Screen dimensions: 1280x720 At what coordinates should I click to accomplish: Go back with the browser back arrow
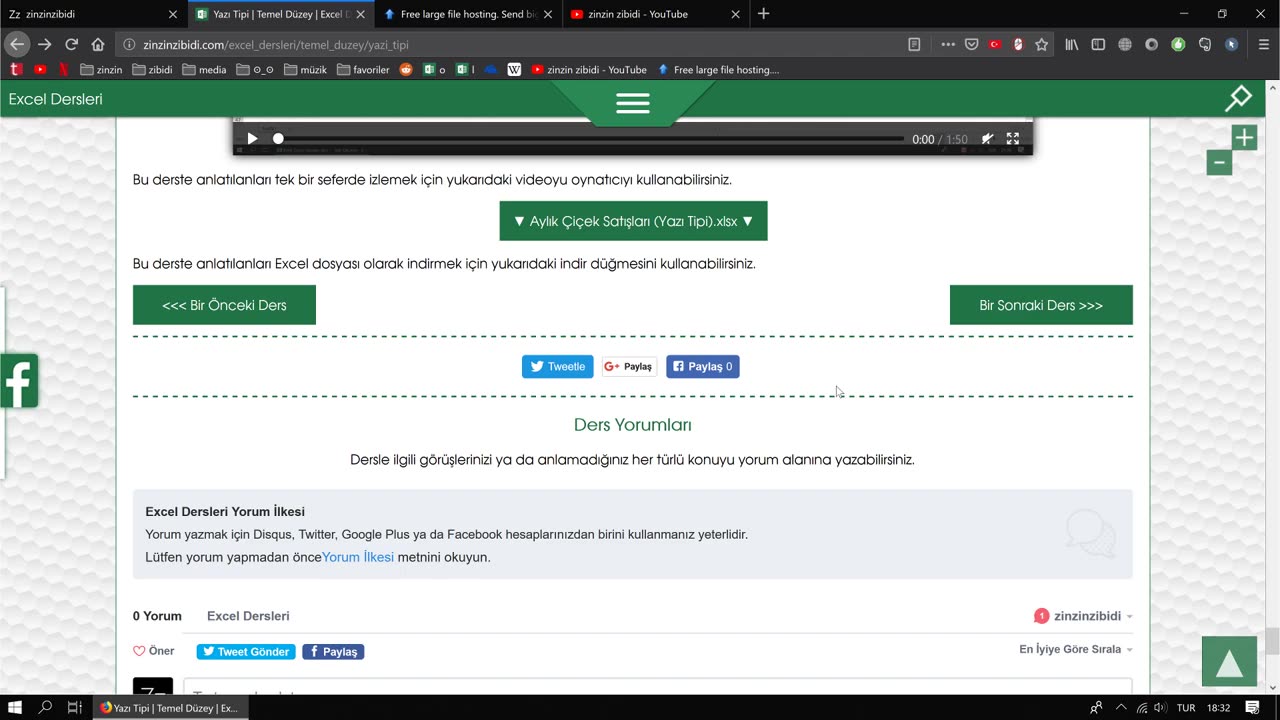(x=16, y=44)
